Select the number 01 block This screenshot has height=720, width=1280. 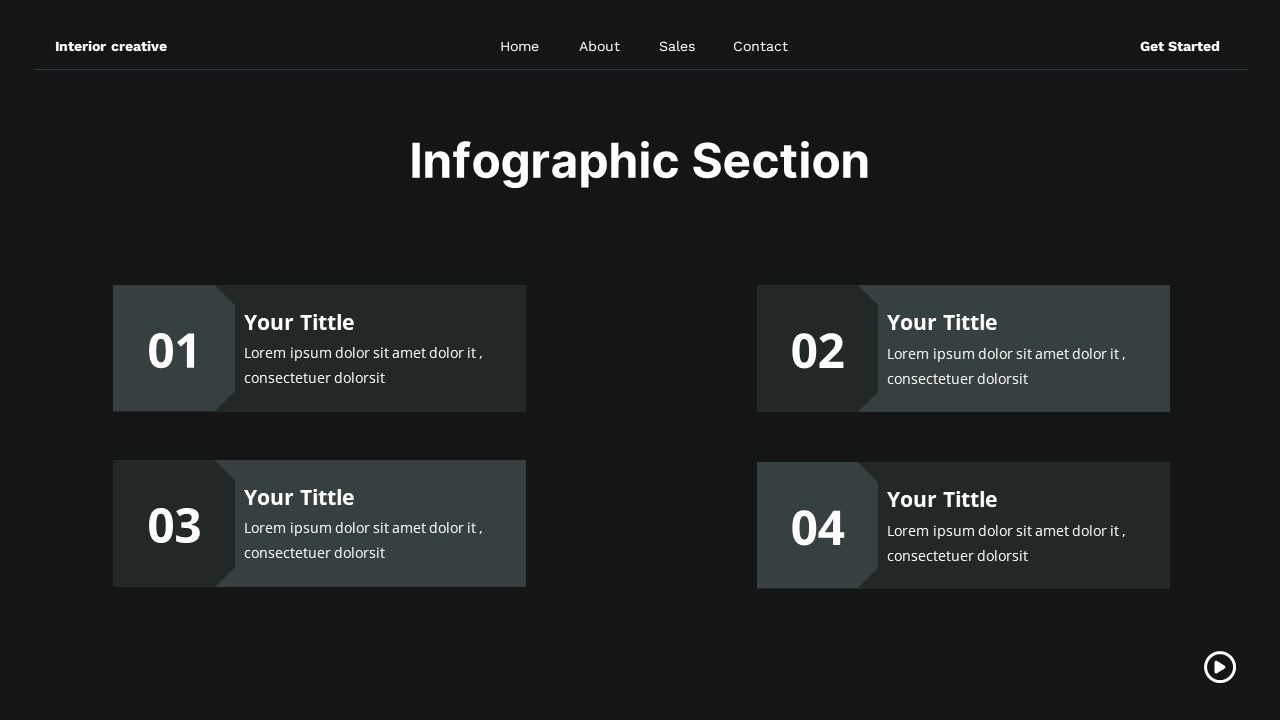(174, 348)
